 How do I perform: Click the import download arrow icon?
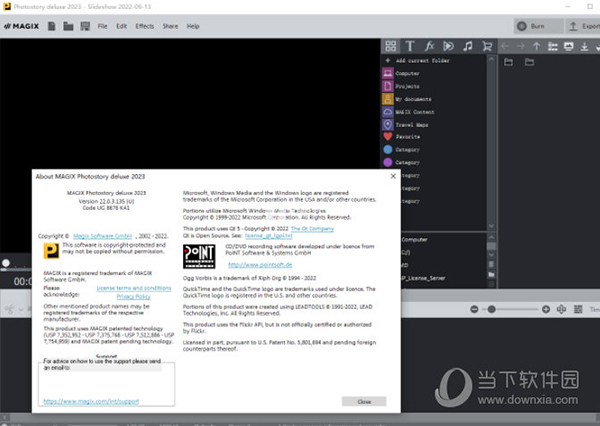584,46
